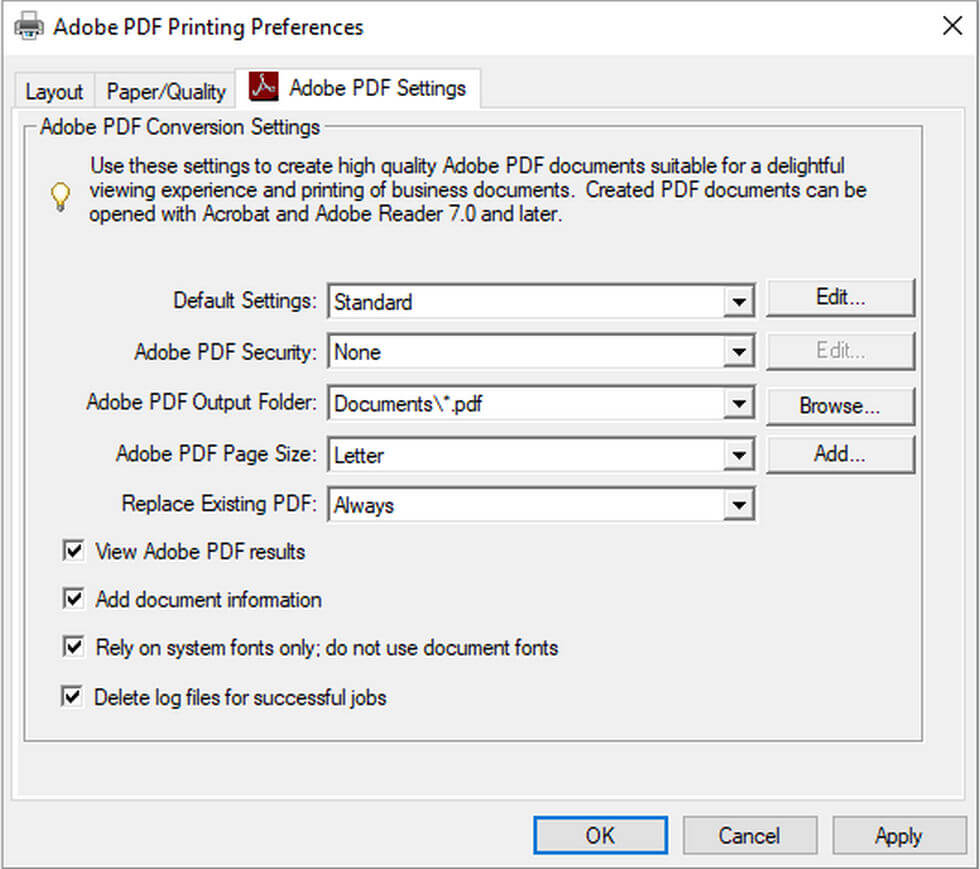Image resolution: width=980 pixels, height=869 pixels.
Task: Click the Cancel button
Action: point(749,835)
